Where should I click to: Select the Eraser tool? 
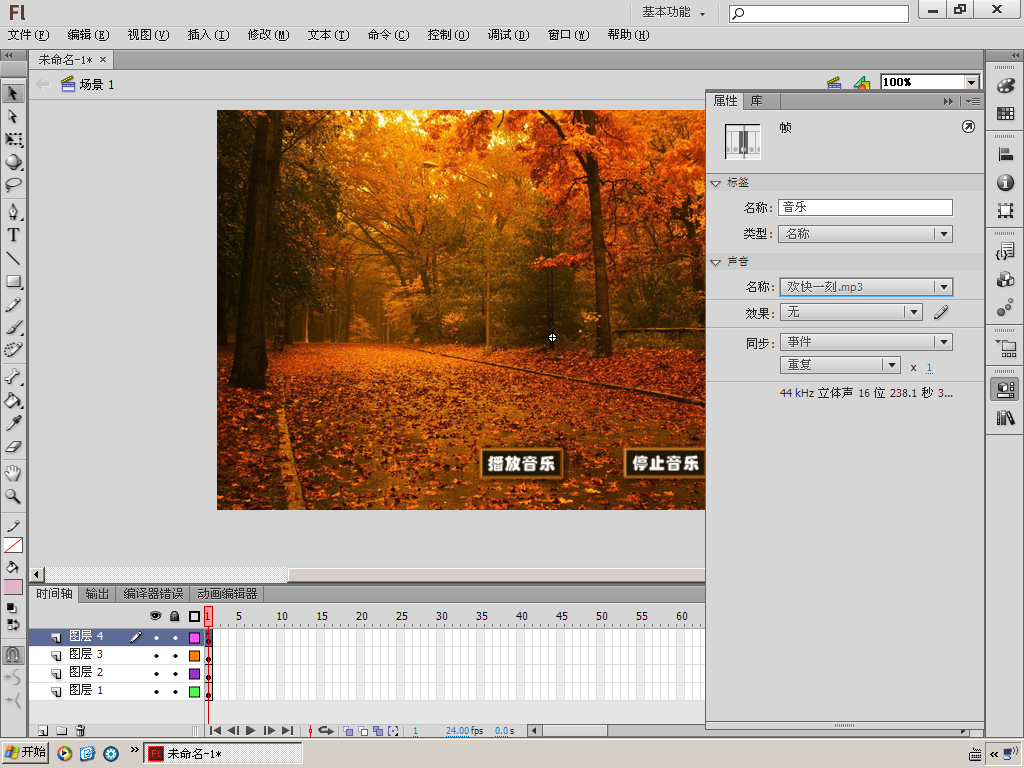pyautogui.click(x=12, y=447)
